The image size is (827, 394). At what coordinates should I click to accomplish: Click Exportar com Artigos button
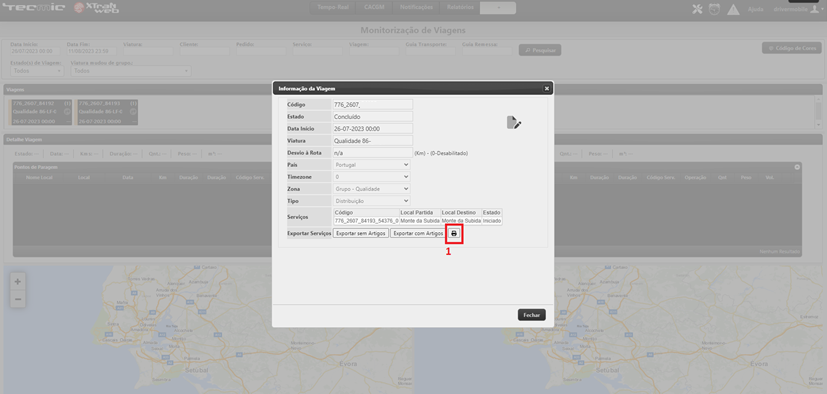pyautogui.click(x=419, y=233)
